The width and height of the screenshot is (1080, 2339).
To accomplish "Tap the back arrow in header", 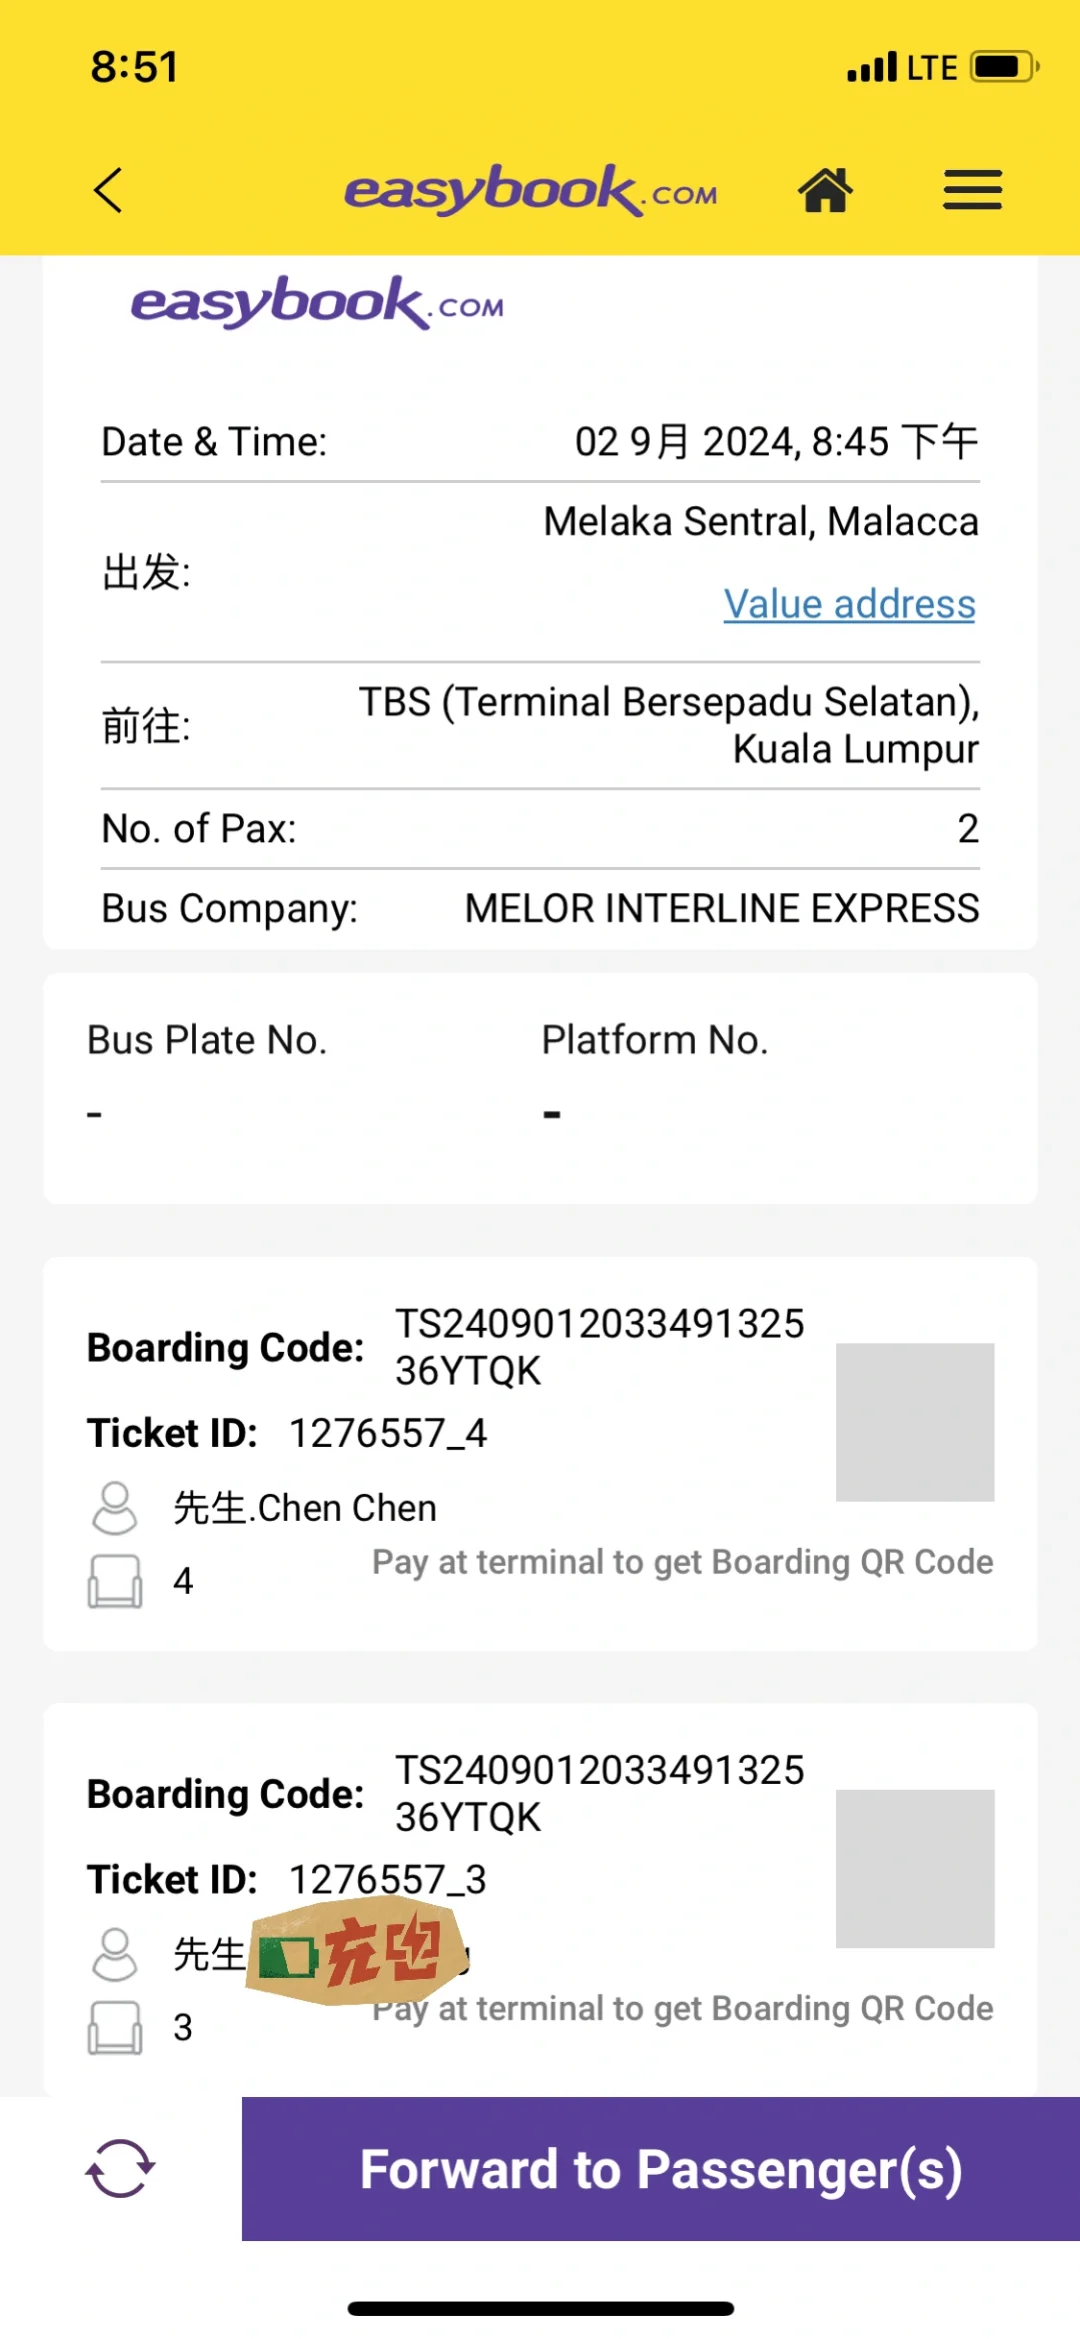I will (x=108, y=190).
